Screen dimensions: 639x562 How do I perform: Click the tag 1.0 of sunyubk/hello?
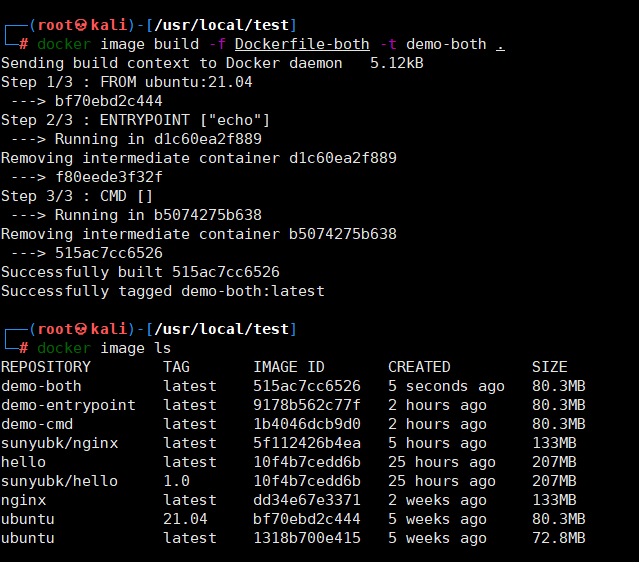coord(176,481)
